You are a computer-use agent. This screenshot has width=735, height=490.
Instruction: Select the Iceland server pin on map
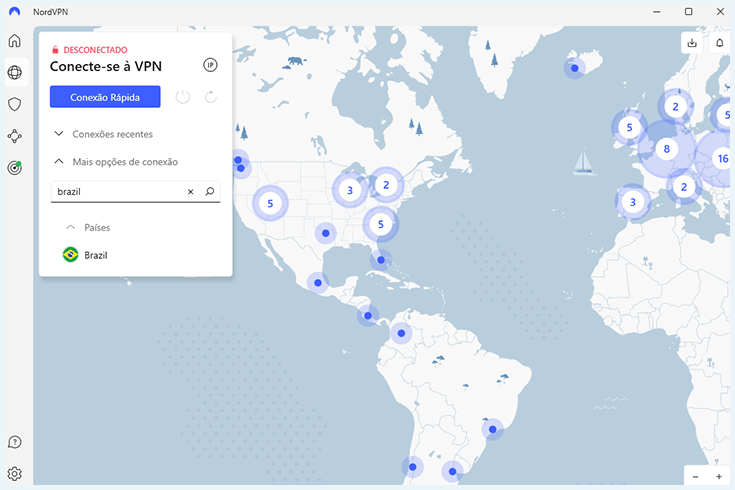[x=575, y=68]
